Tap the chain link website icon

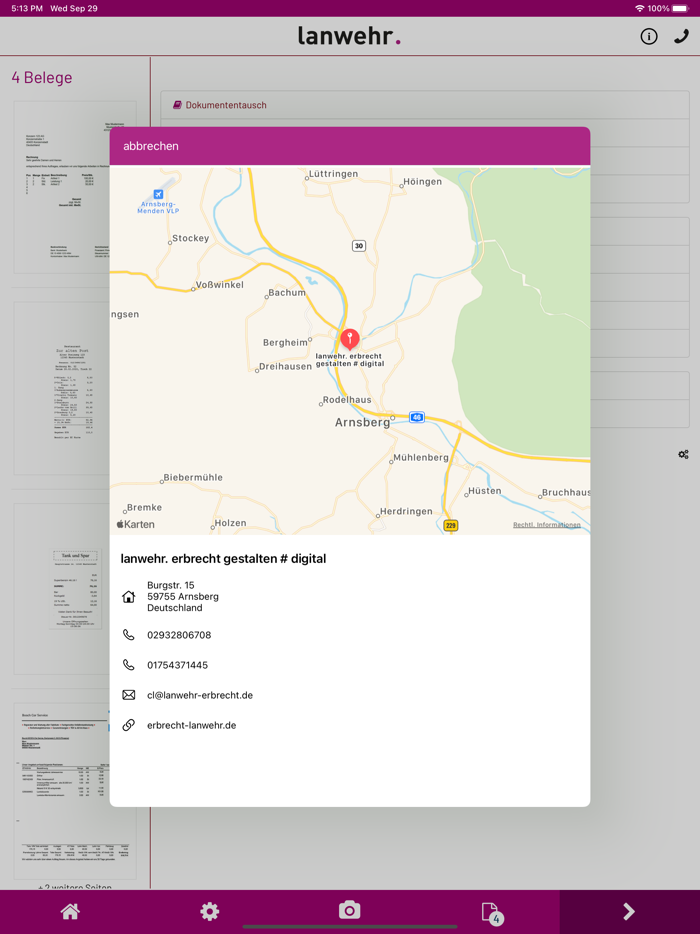pyautogui.click(x=129, y=725)
